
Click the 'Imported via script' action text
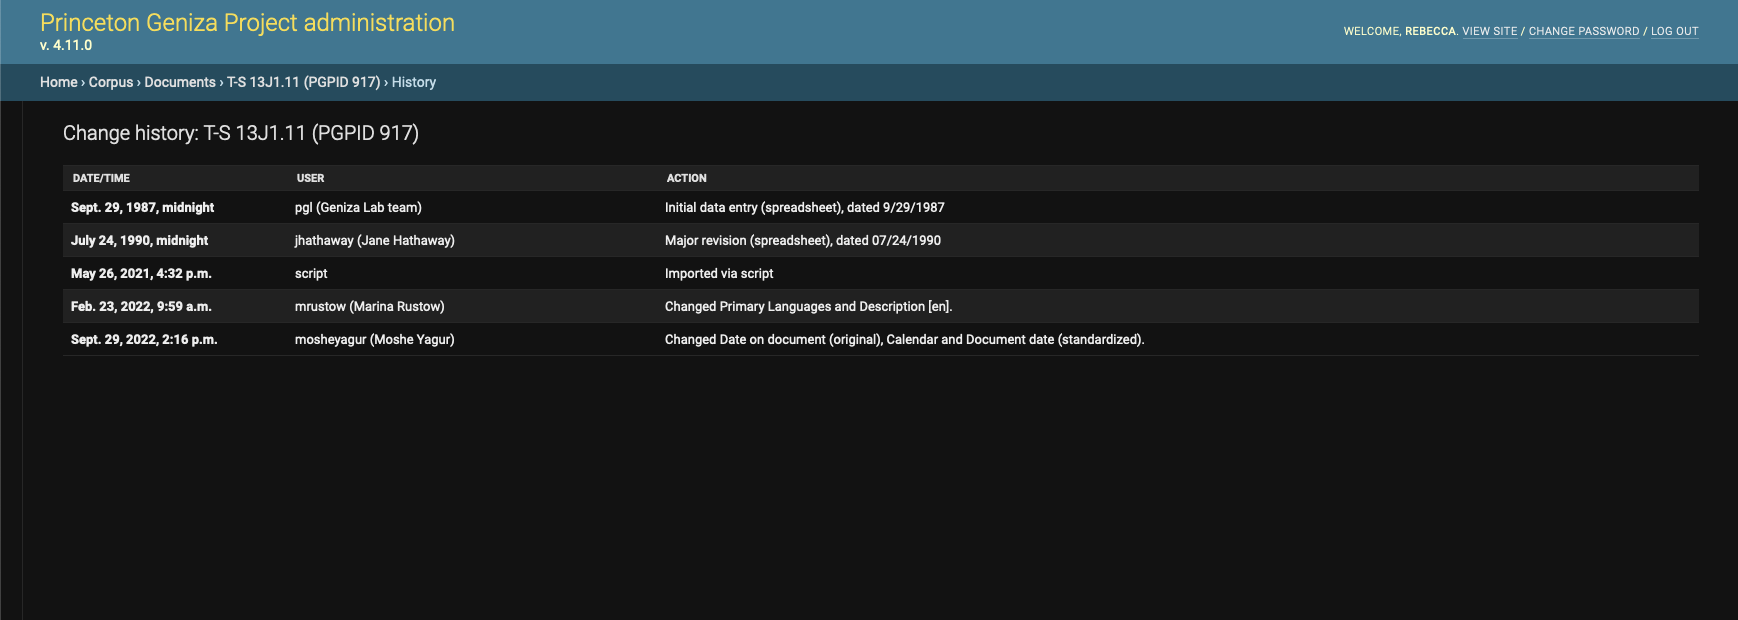point(718,274)
